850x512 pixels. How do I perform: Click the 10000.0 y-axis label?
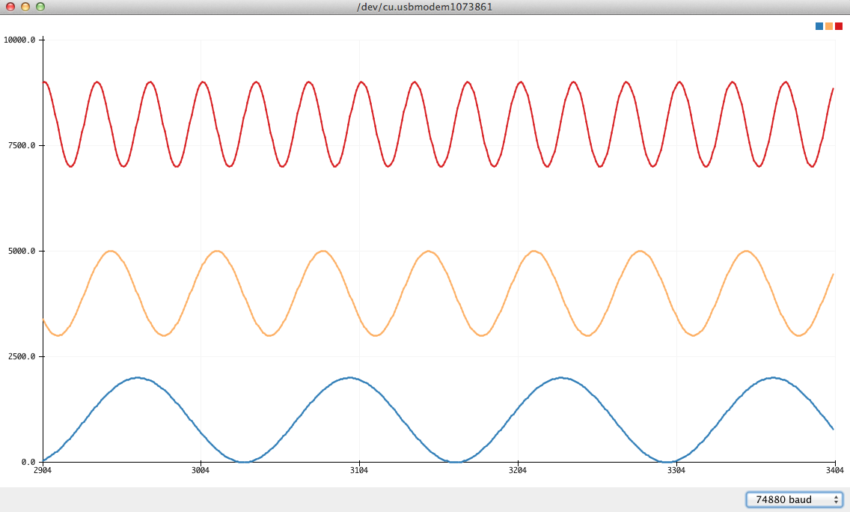point(20,40)
